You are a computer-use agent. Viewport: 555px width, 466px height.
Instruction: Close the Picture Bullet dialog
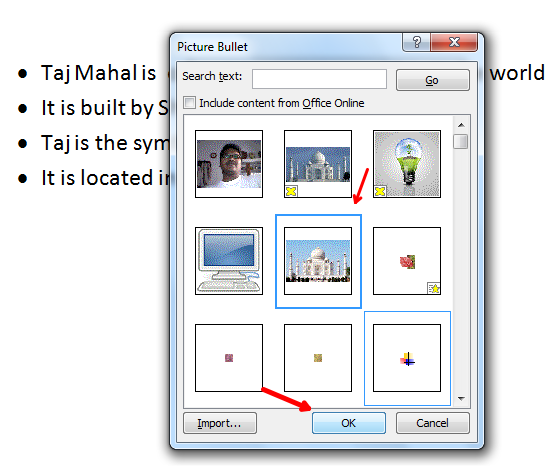tap(454, 42)
